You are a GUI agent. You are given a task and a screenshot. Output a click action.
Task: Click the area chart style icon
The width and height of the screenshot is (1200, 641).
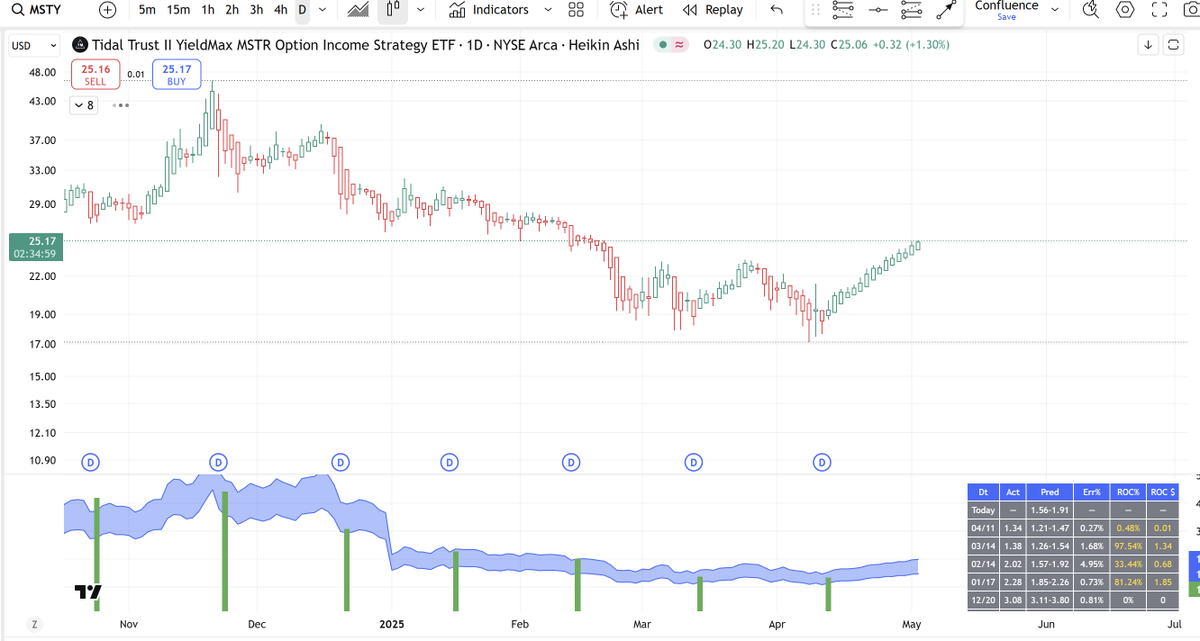[358, 10]
